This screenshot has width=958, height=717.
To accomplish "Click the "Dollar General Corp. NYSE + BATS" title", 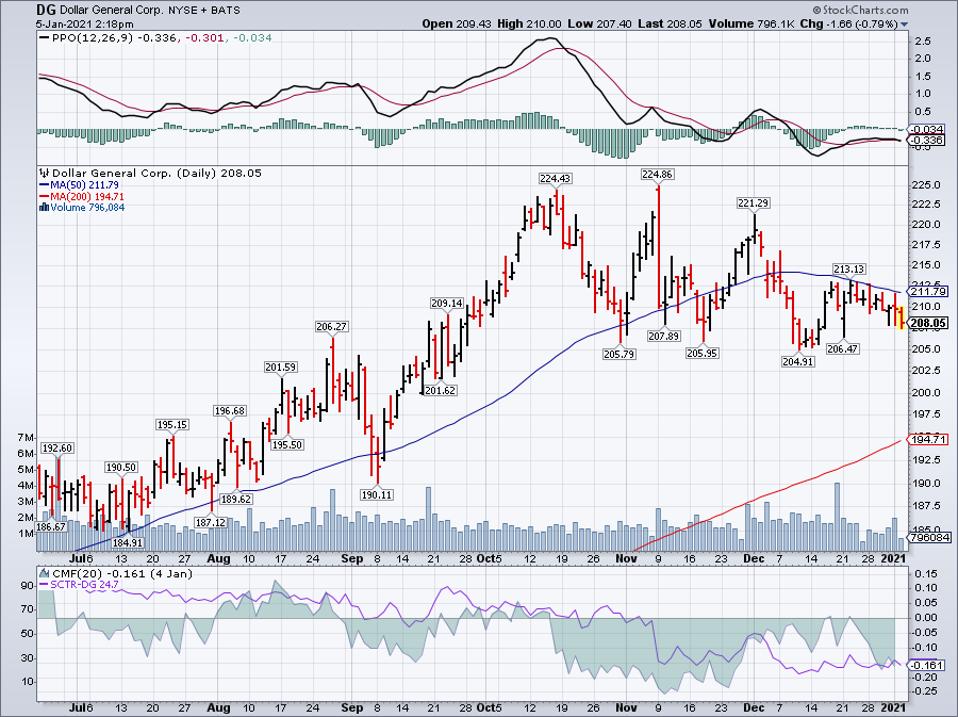I will click(x=150, y=10).
